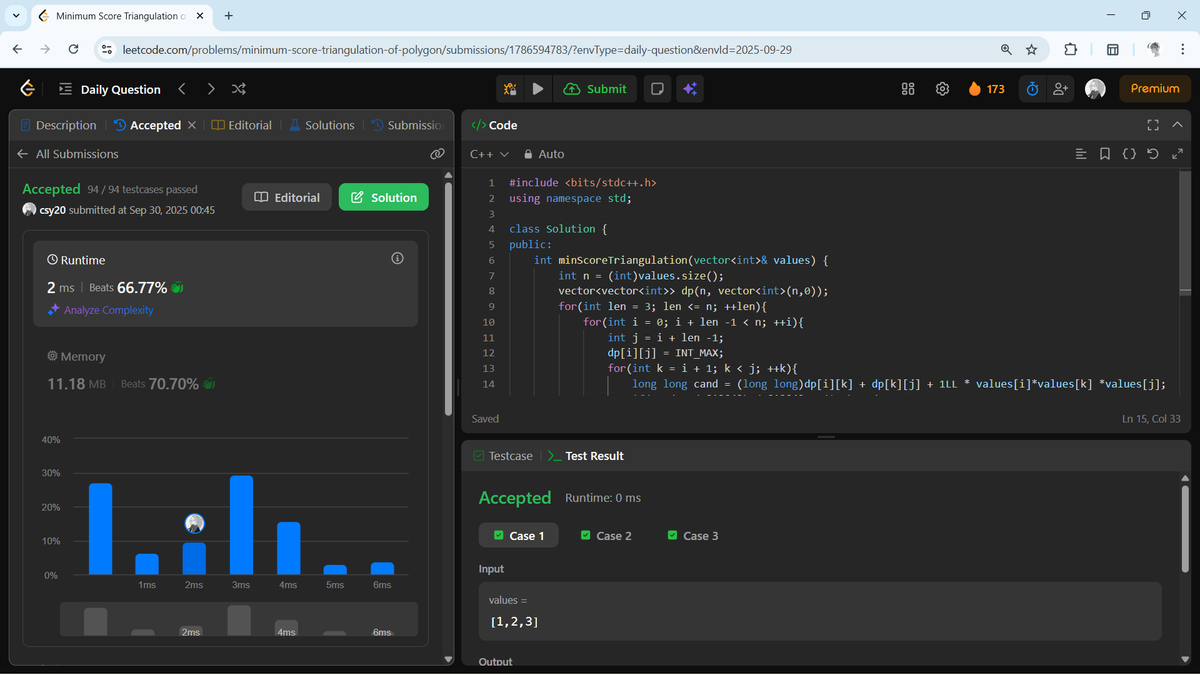Select Case 1 result
The width and height of the screenshot is (1200, 675).
[x=518, y=536]
